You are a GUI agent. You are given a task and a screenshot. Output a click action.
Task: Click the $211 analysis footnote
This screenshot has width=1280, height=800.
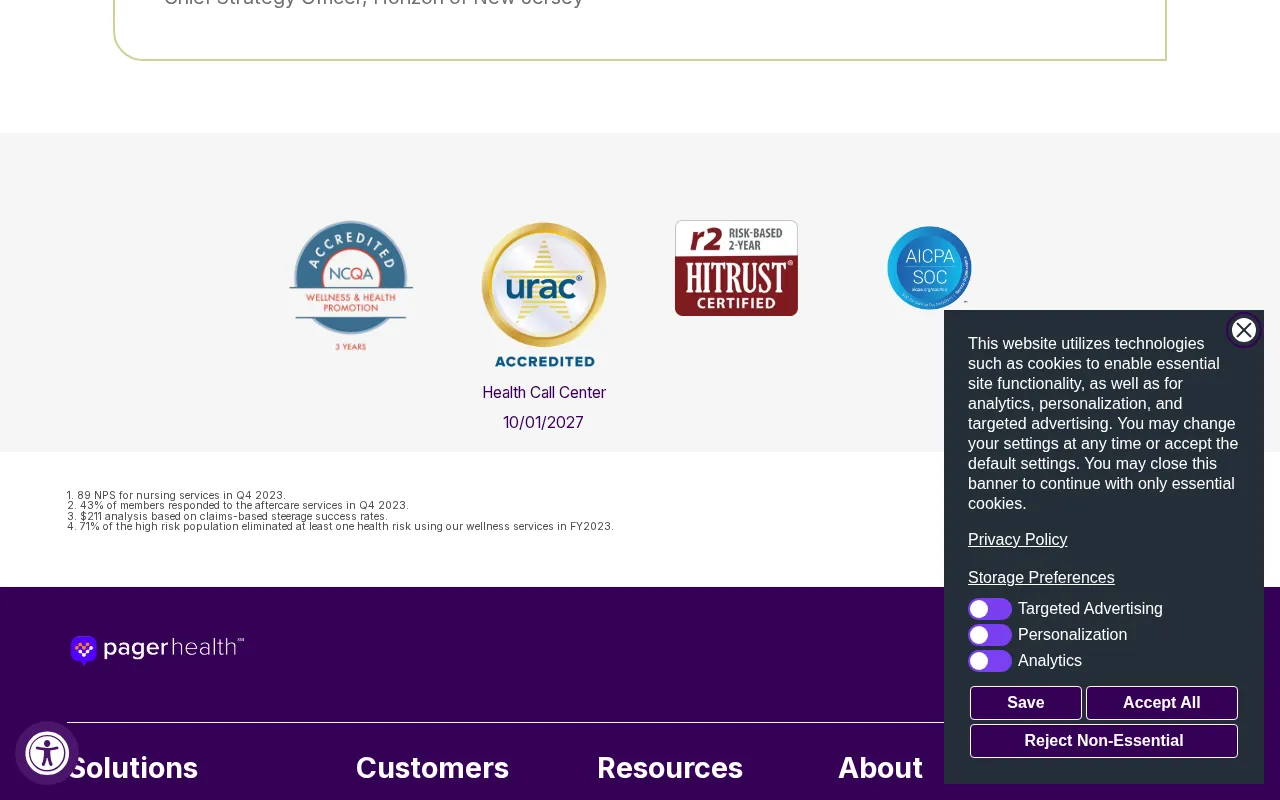[227, 516]
